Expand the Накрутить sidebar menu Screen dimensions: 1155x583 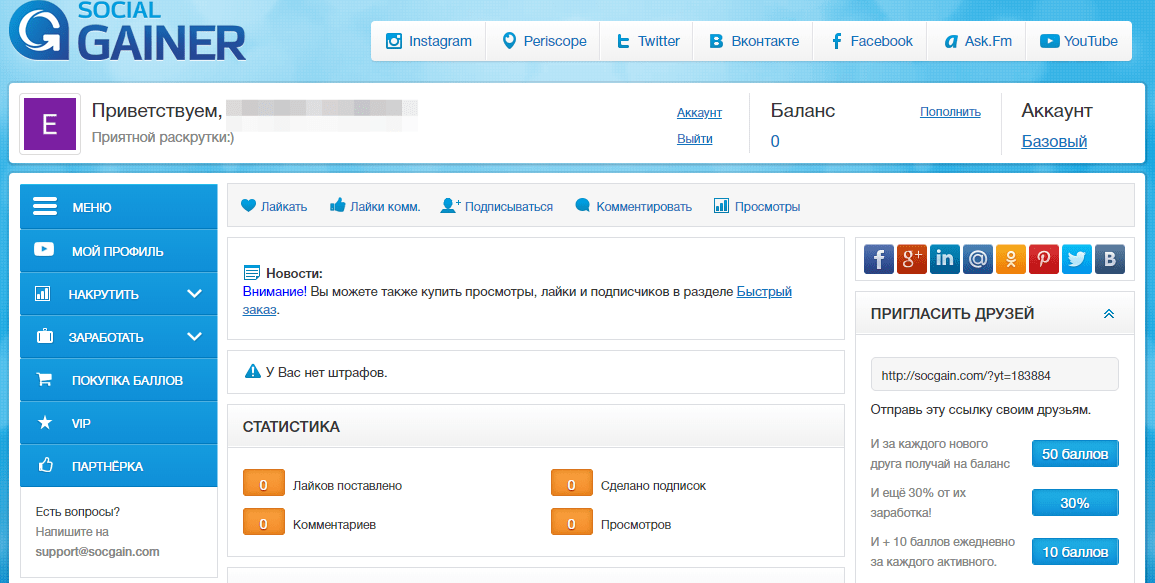click(119, 294)
